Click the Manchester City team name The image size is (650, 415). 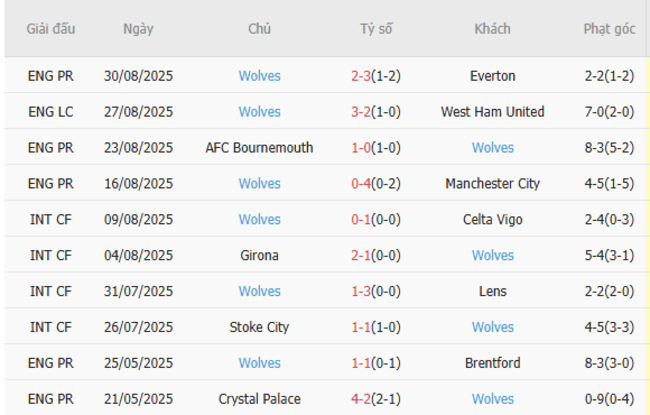[x=492, y=184]
